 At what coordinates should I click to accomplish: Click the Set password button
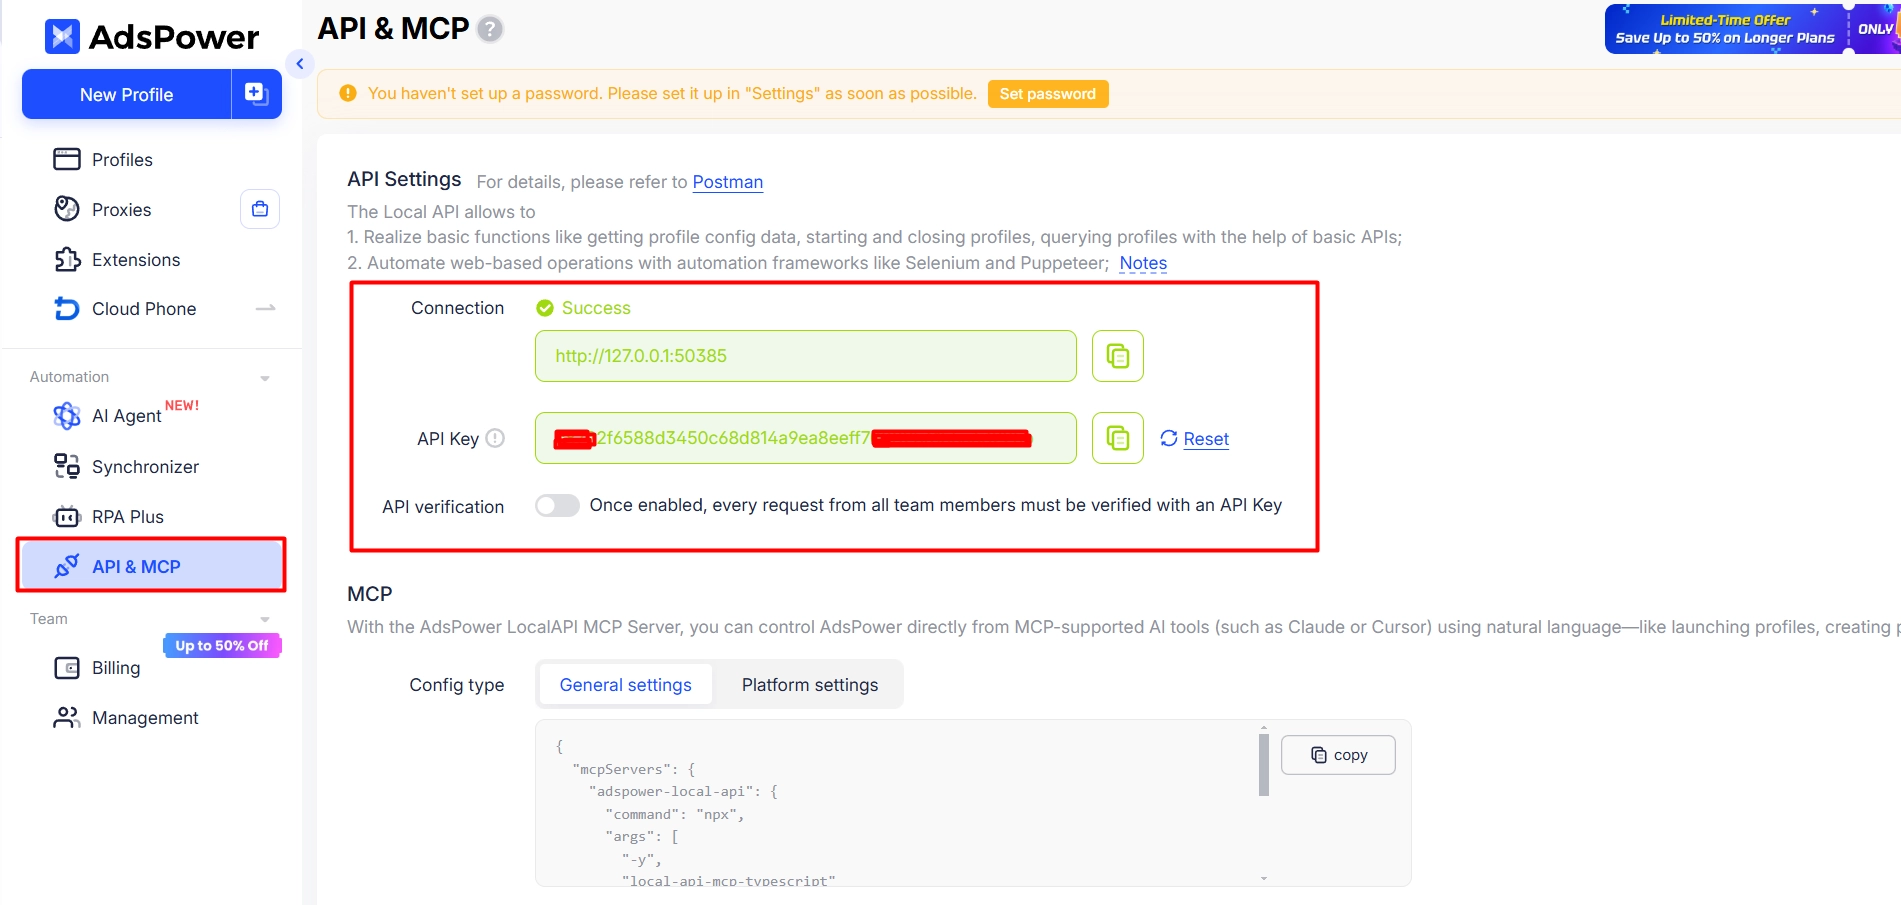pyautogui.click(x=1048, y=94)
